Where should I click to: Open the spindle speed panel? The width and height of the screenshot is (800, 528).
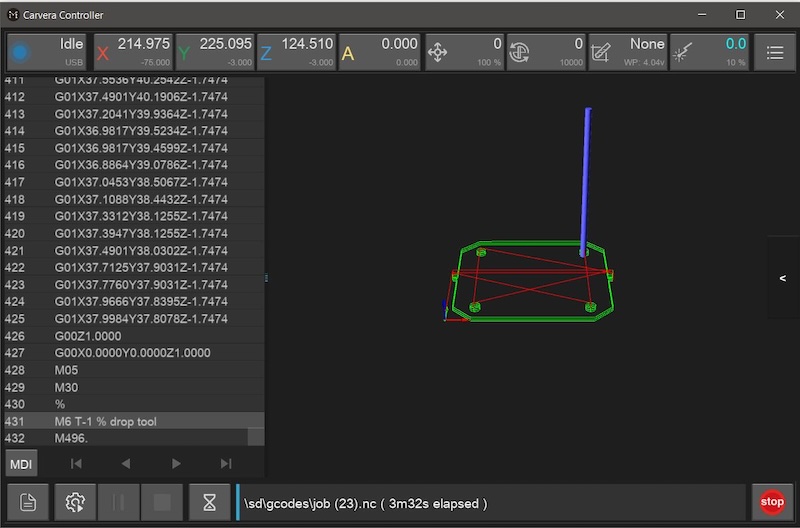pos(546,53)
